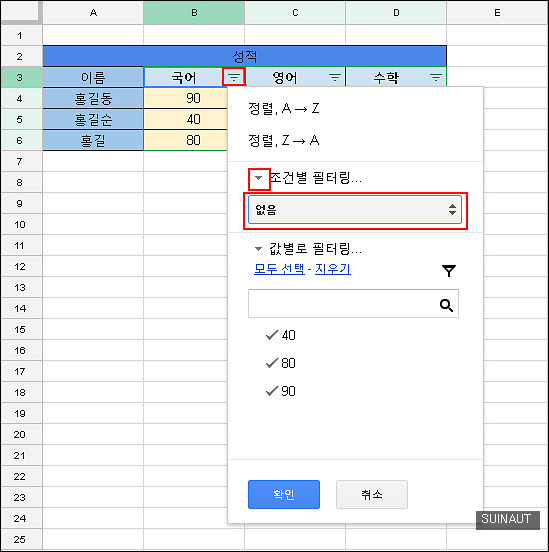Cancel with the 취소 button
This screenshot has width=549, height=552.
click(x=372, y=495)
